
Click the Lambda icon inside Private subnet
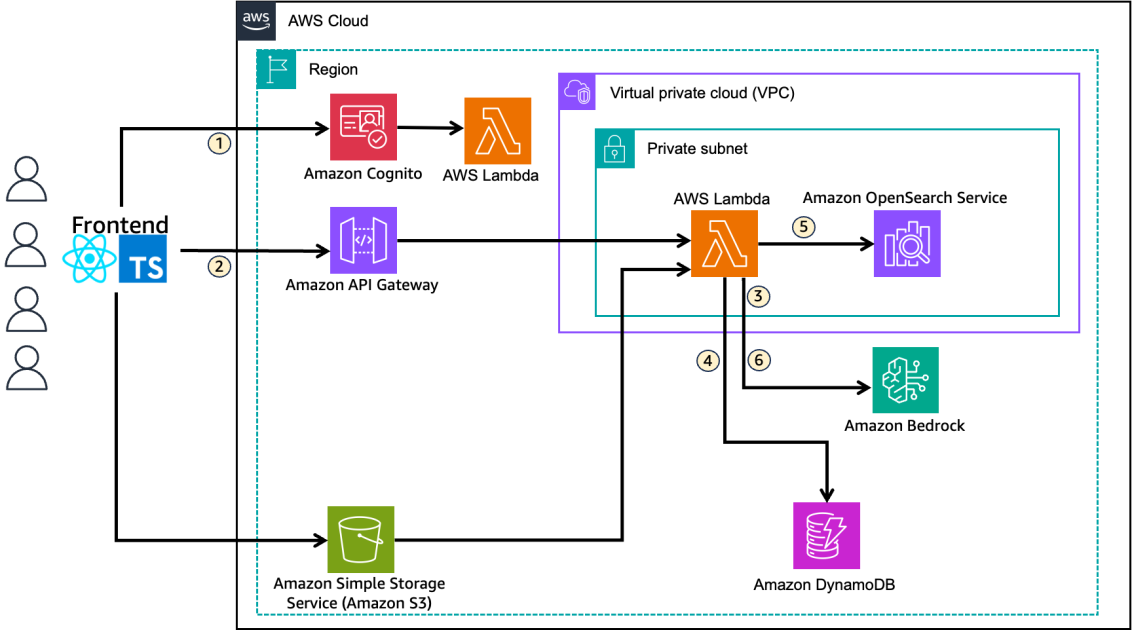(x=724, y=244)
